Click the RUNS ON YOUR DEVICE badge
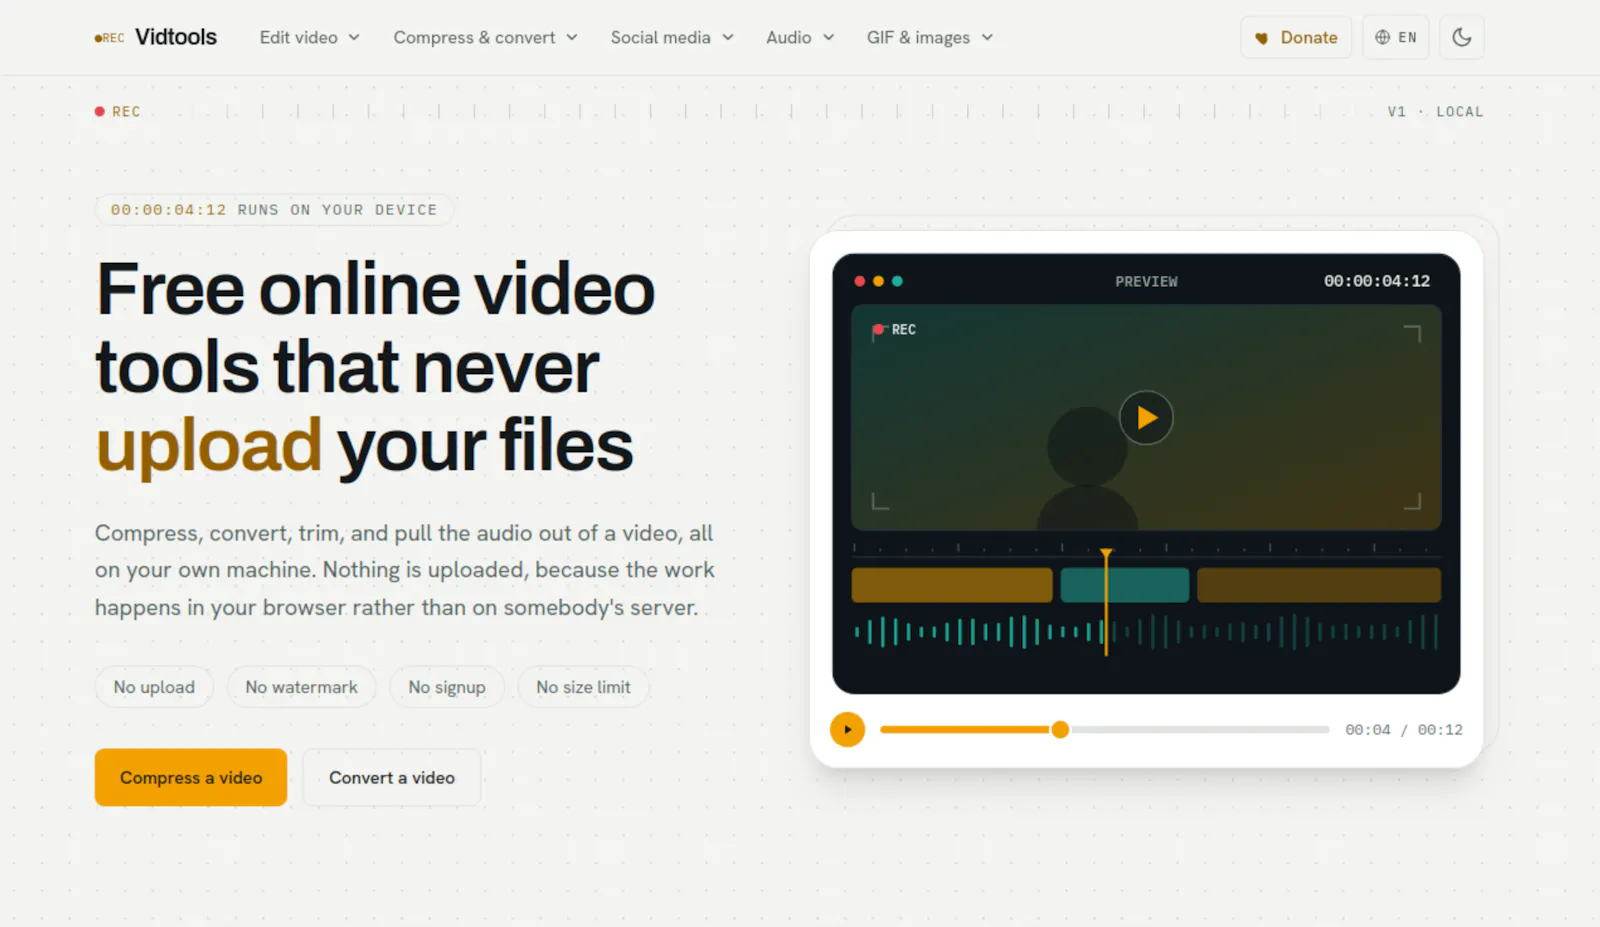The image size is (1600, 927). tap(274, 210)
